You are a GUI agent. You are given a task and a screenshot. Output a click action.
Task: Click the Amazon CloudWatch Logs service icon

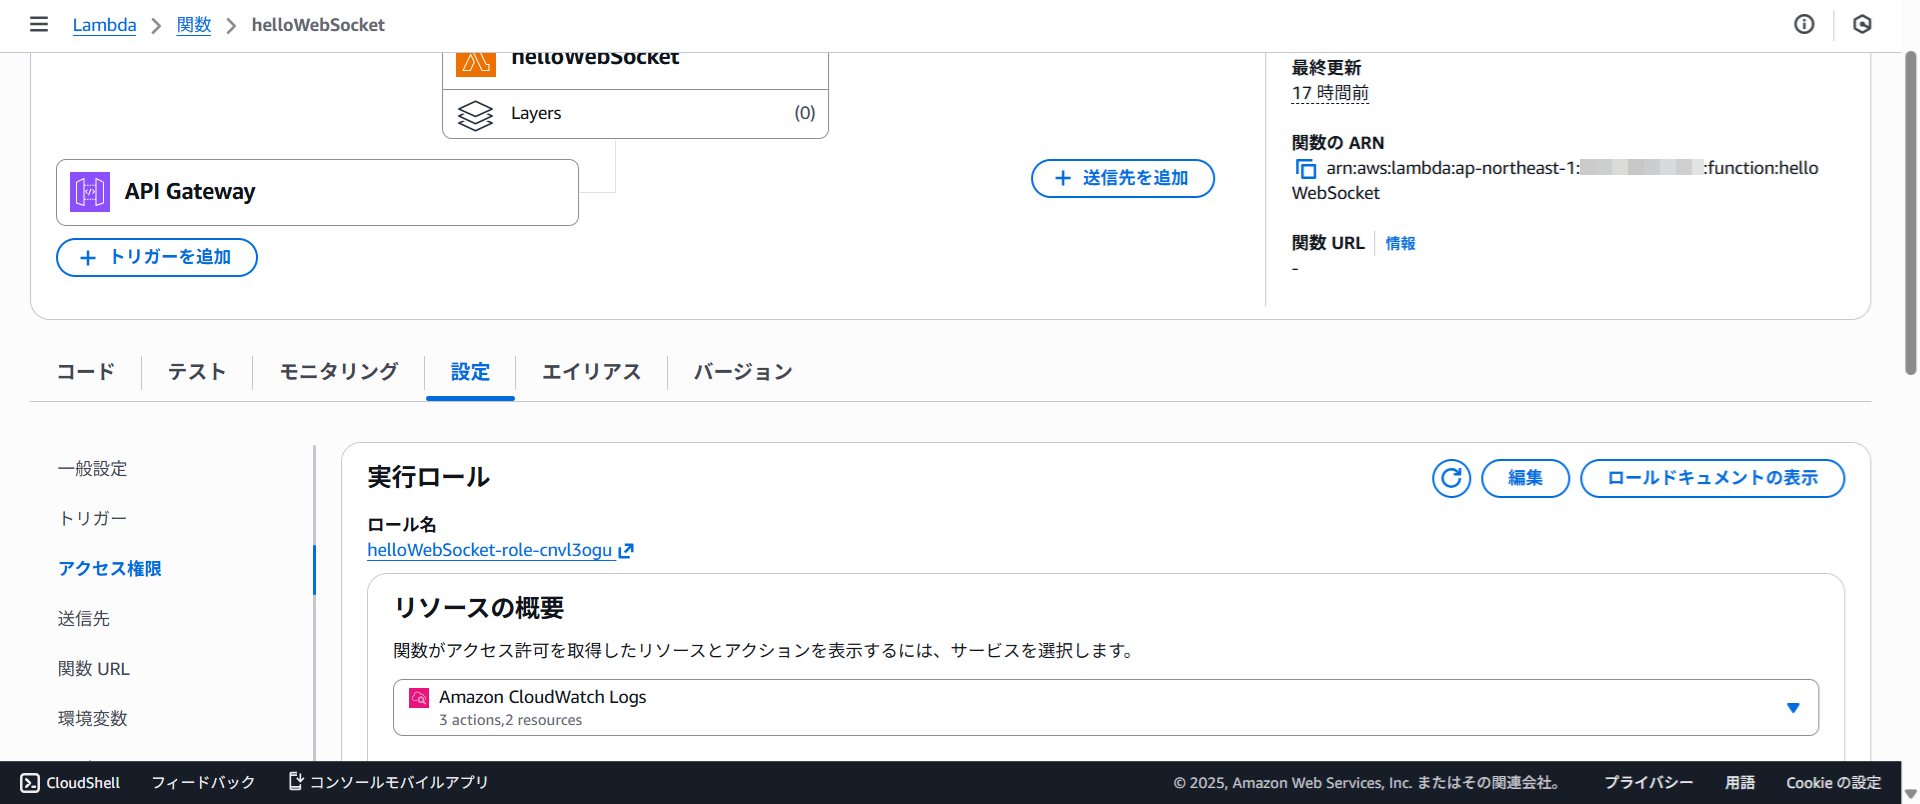(x=419, y=698)
